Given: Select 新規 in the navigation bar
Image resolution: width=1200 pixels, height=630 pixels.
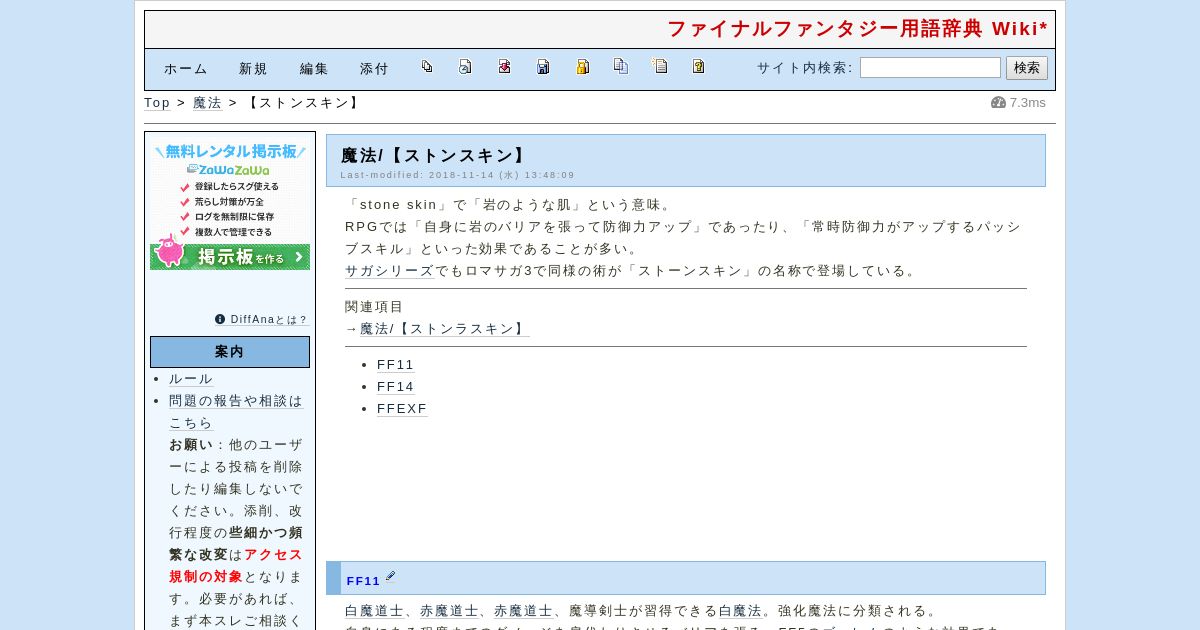Looking at the screenshot, I should coord(253,69).
